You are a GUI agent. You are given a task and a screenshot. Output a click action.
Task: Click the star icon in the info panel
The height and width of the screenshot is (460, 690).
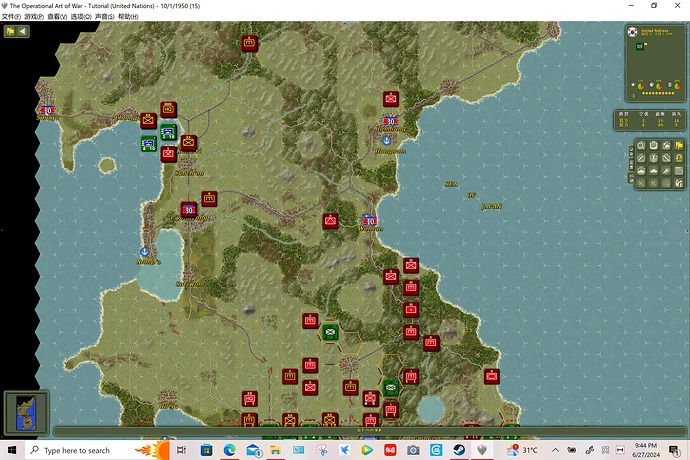(633, 85)
